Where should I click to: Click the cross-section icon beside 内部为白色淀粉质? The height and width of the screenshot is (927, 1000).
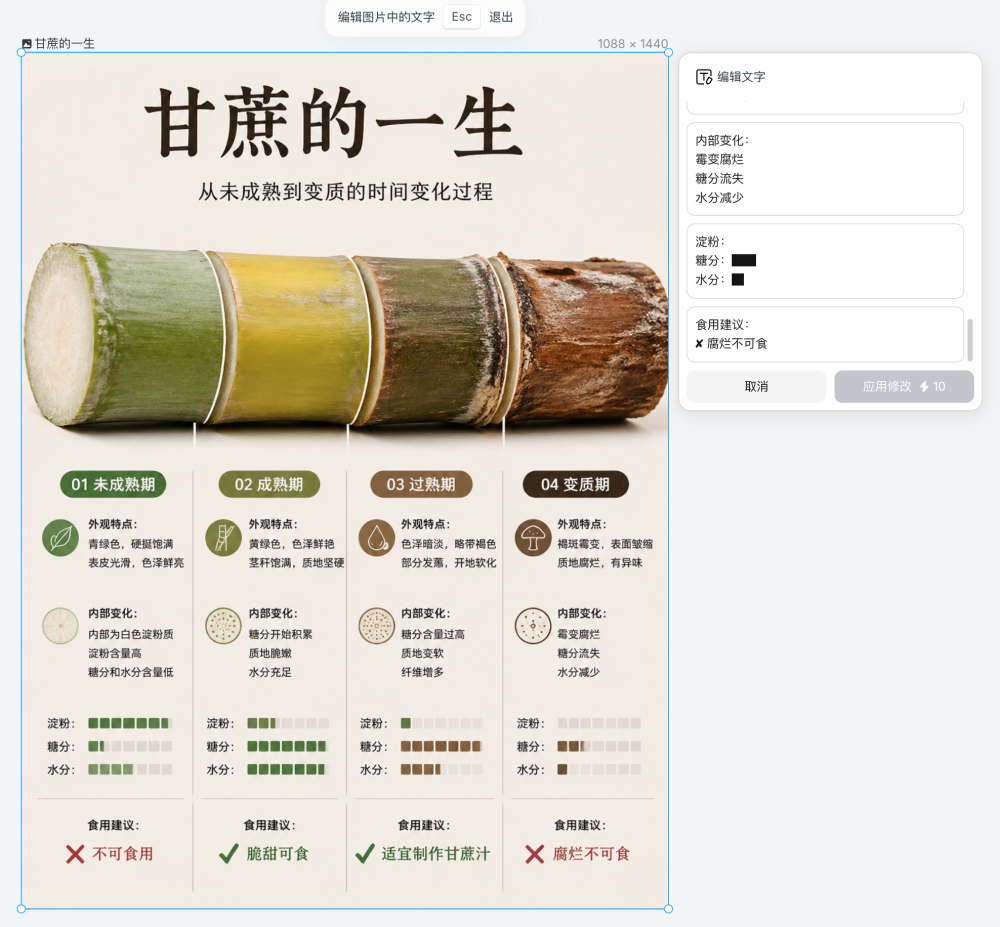coord(61,625)
